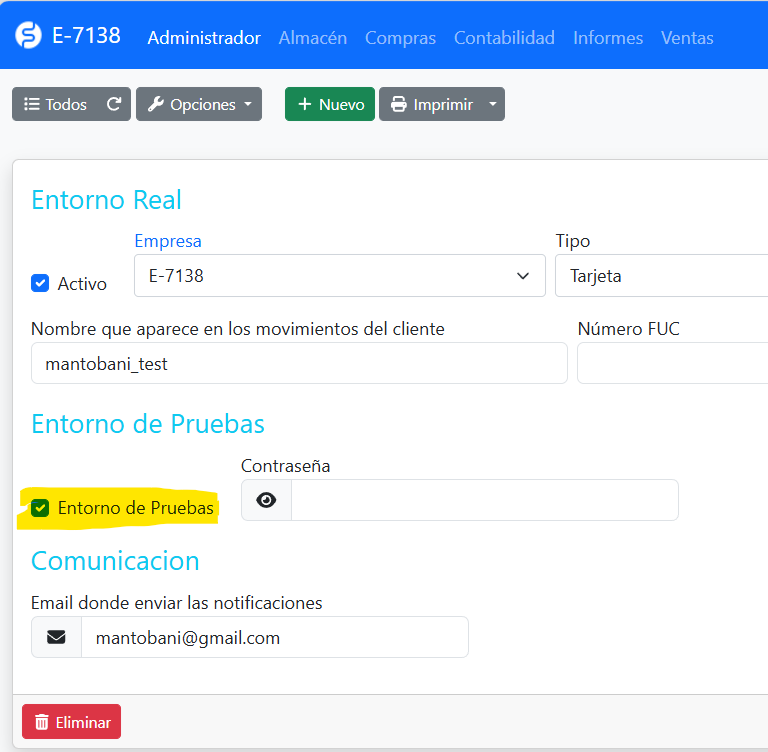Open the Opciones dropdown menu
This screenshot has height=752, width=768.
pos(199,105)
